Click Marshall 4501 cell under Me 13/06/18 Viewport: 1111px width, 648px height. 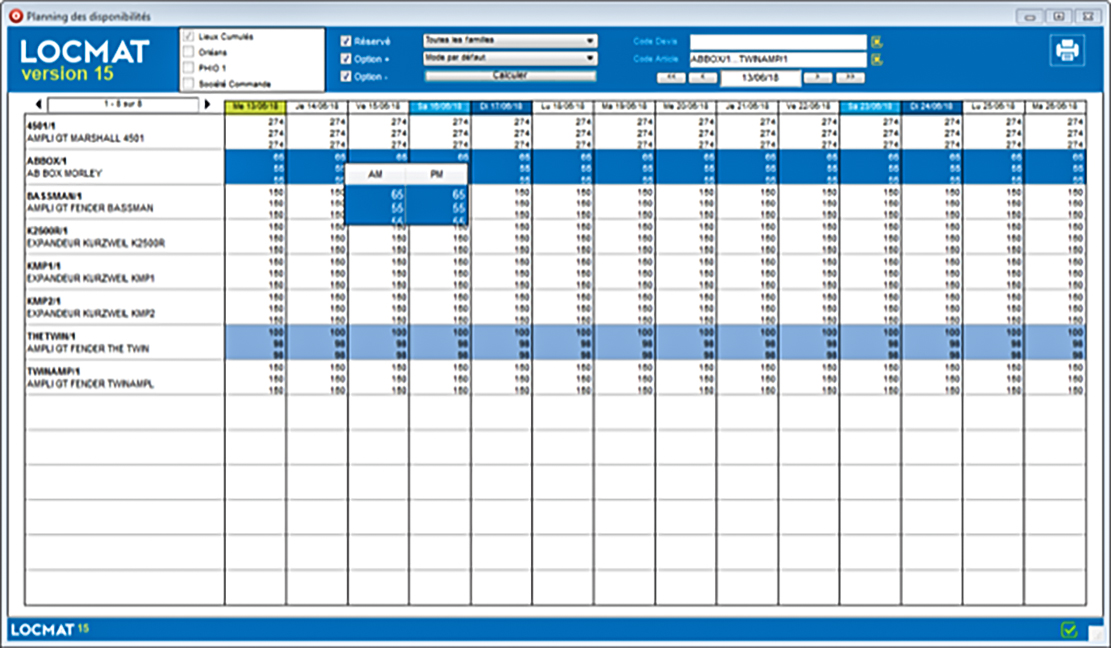[x=256, y=132]
